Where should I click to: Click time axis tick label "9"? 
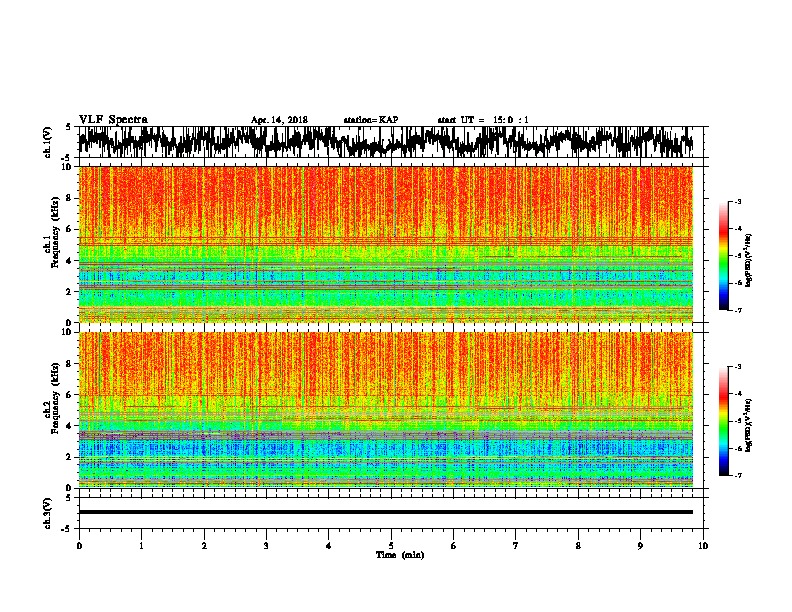[x=640, y=546]
